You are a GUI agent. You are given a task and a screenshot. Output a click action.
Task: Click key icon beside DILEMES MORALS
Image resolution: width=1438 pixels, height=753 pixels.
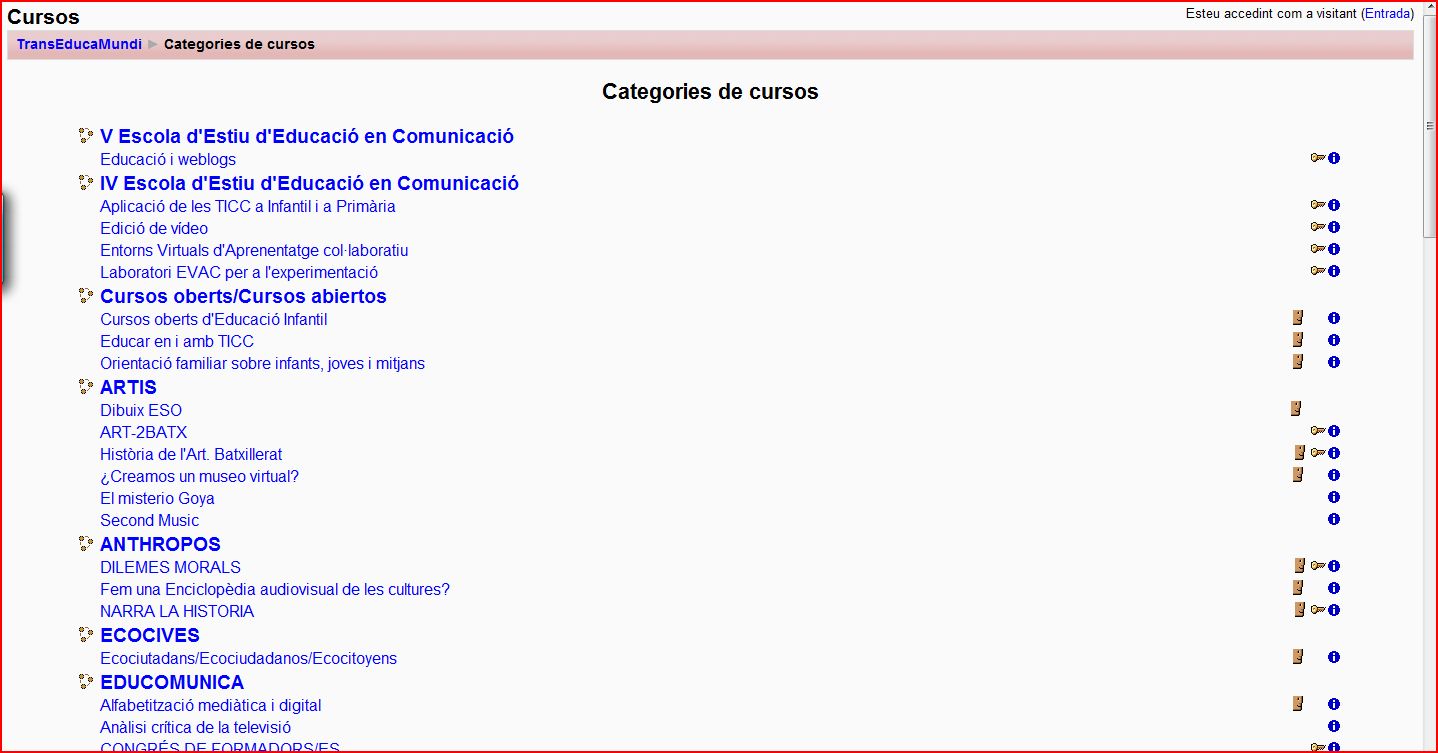1317,566
